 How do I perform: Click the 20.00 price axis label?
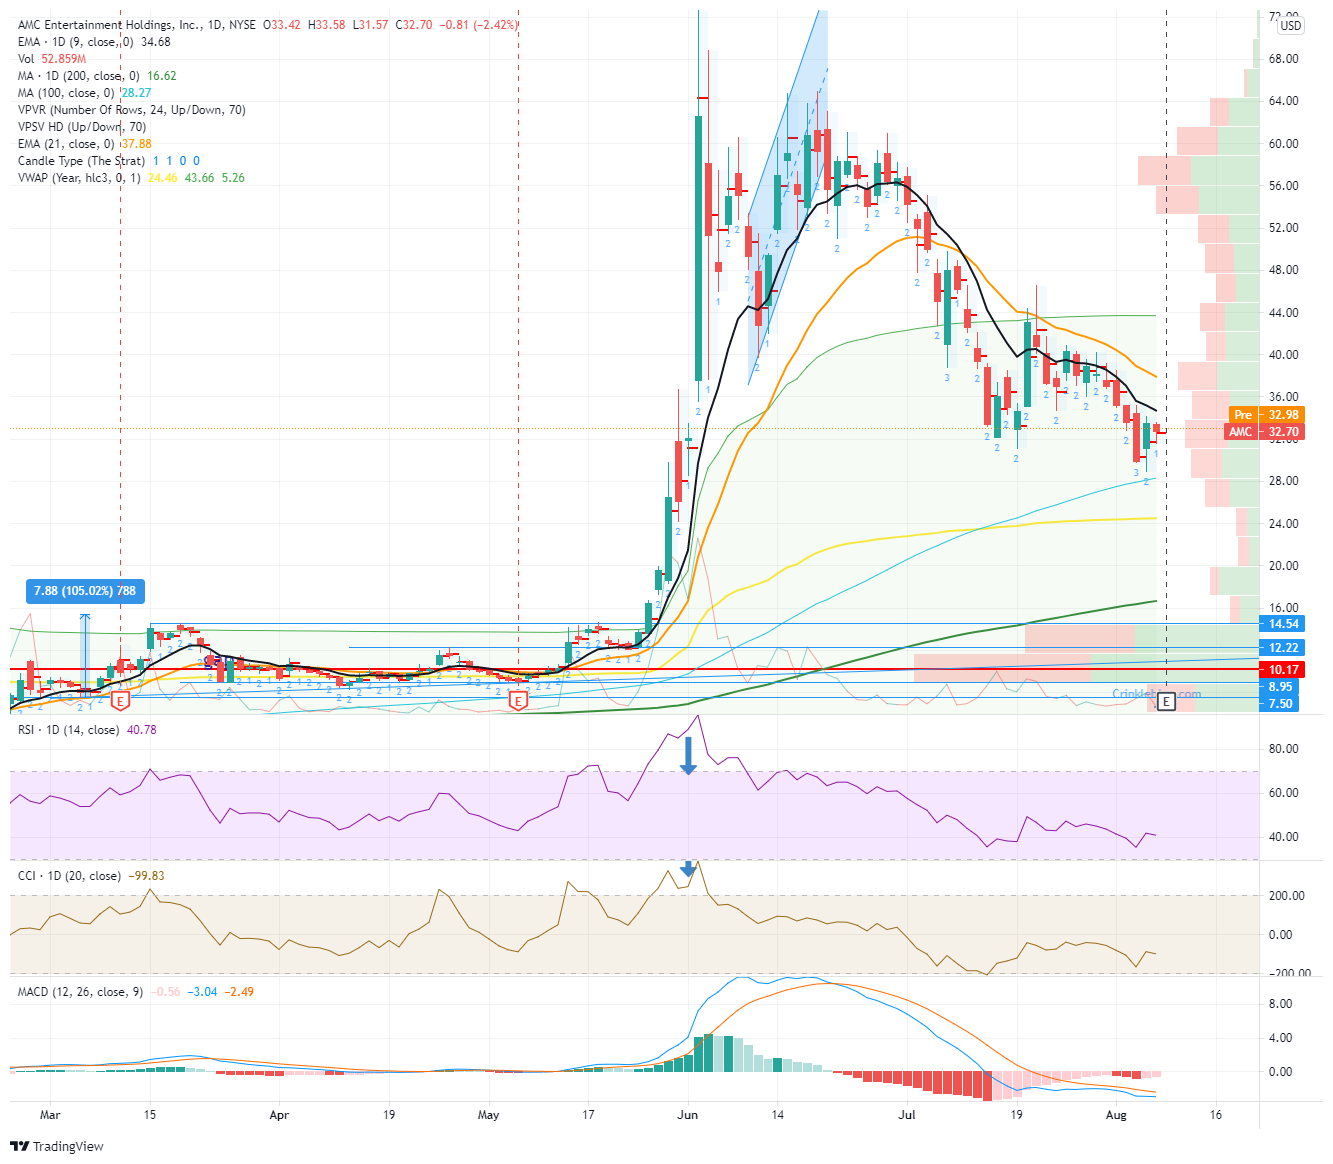[1284, 566]
